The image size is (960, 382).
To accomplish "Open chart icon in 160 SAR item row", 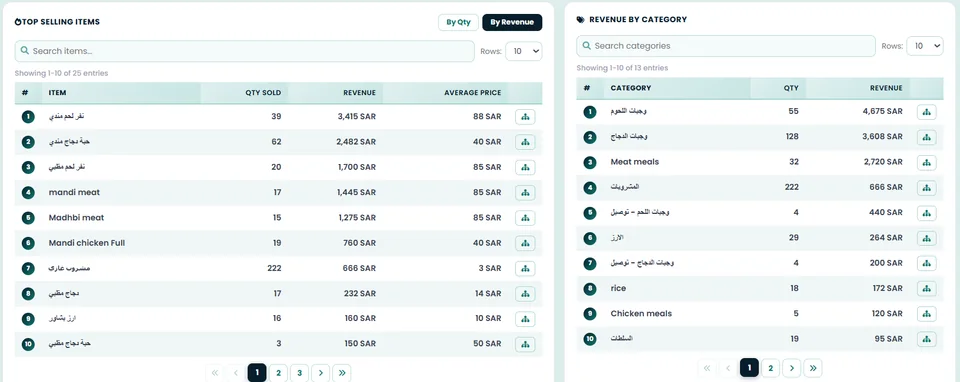I will [x=525, y=319].
